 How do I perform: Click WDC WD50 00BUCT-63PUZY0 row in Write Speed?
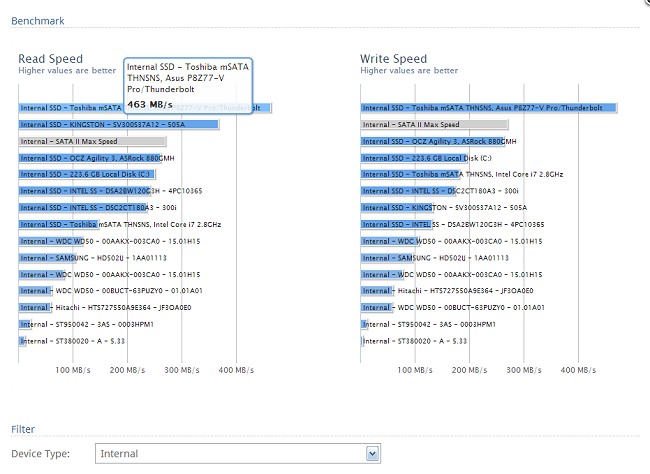point(453,308)
